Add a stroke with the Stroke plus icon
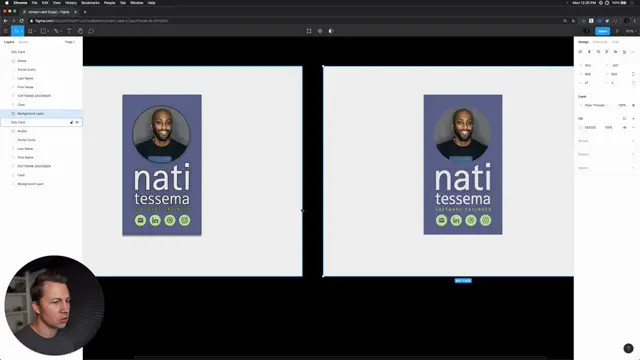Screen dimensions: 640x360 click(x=633, y=141)
